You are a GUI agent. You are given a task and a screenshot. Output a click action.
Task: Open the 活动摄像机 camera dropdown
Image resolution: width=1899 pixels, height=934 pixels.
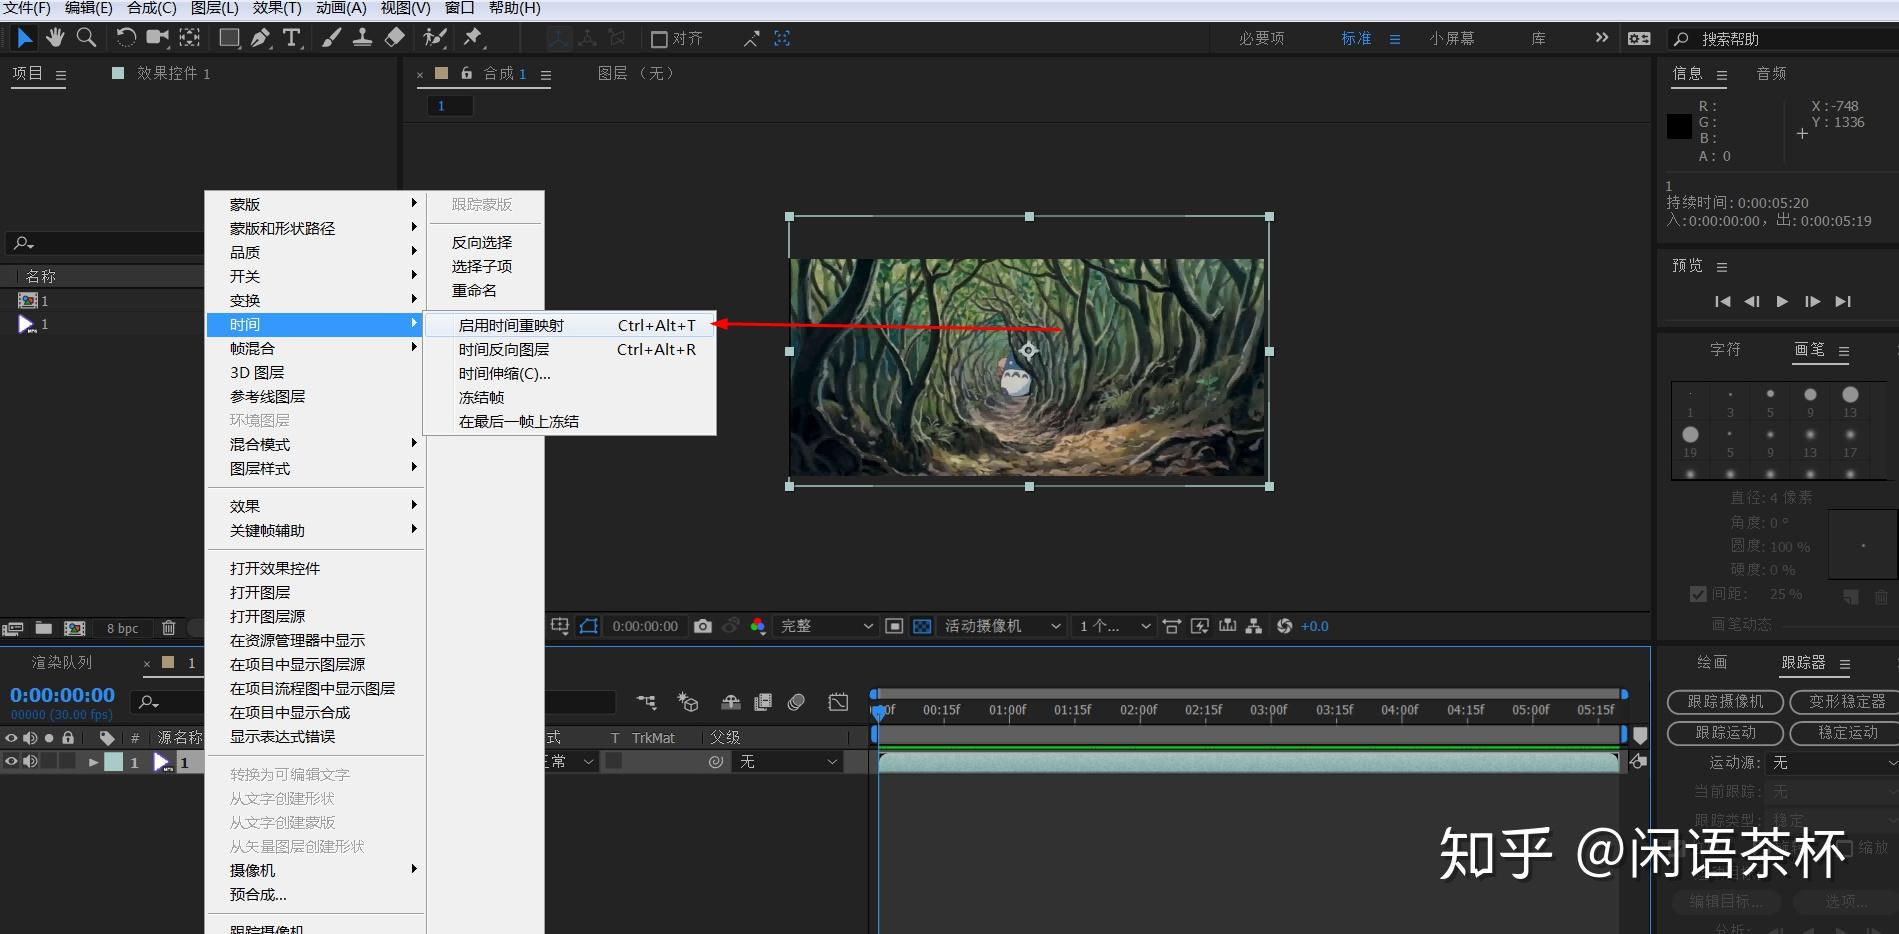[1002, 626]
